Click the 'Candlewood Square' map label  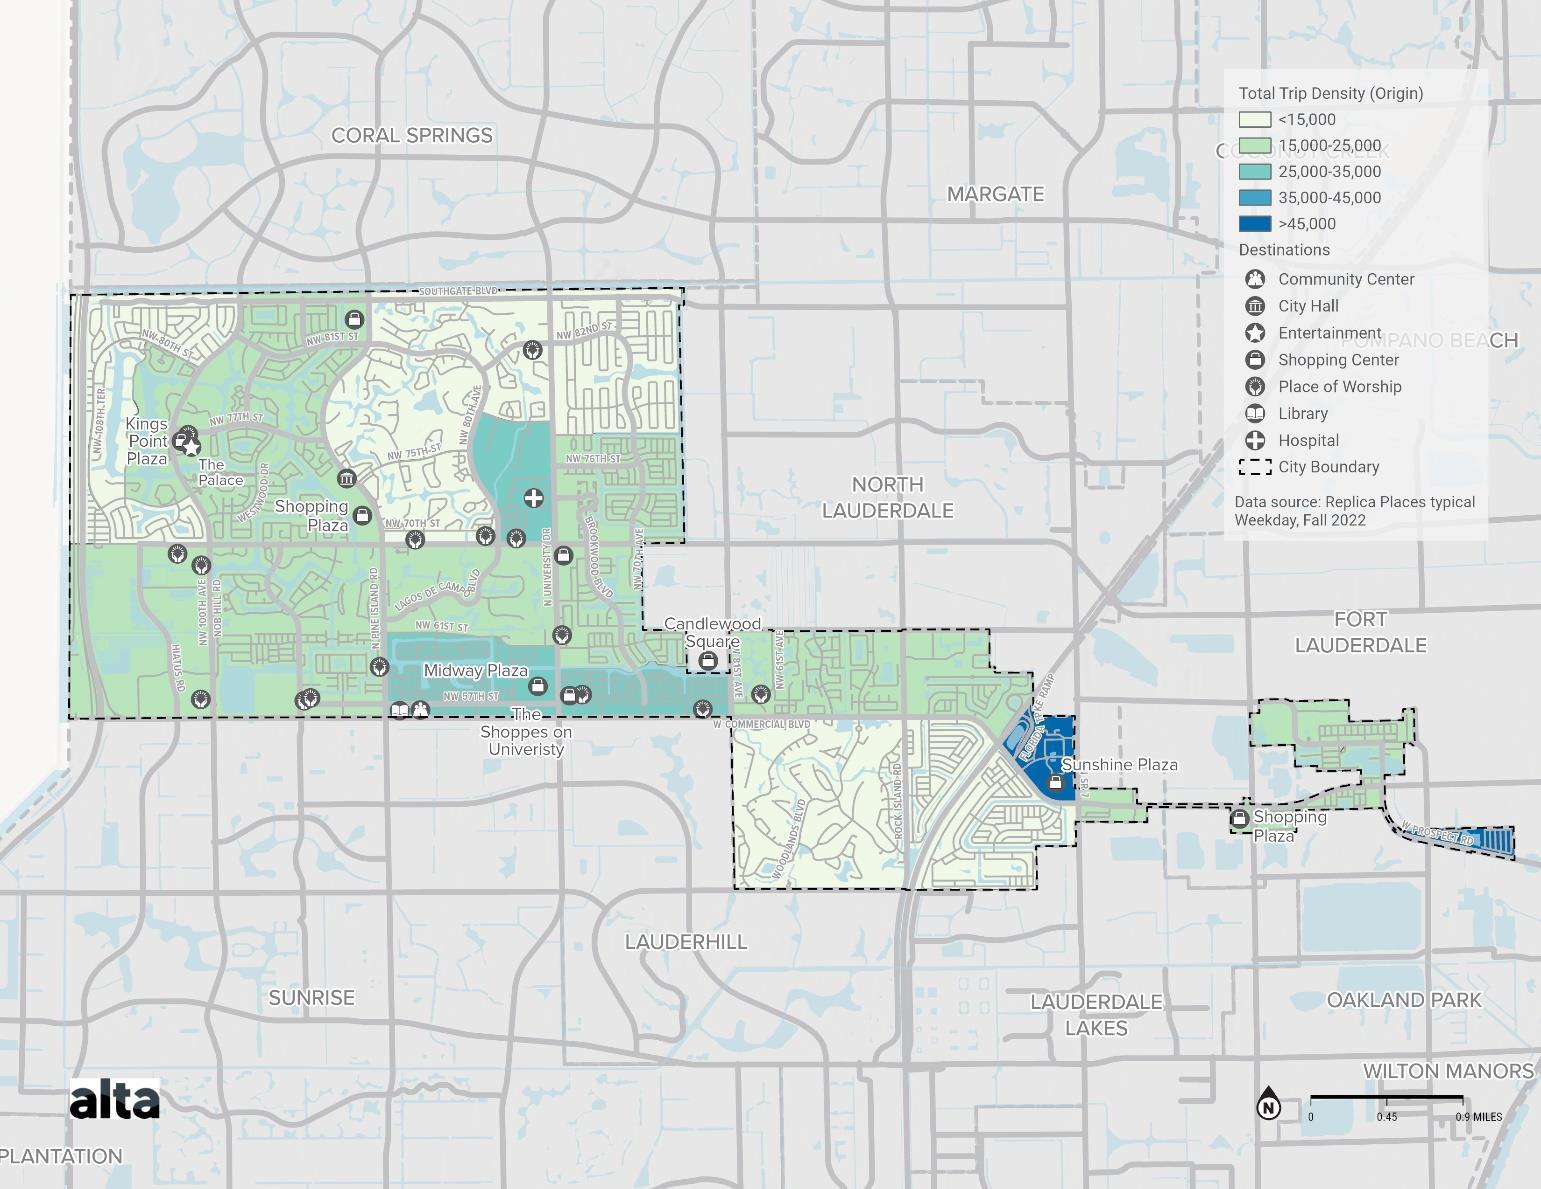(713, 633)
